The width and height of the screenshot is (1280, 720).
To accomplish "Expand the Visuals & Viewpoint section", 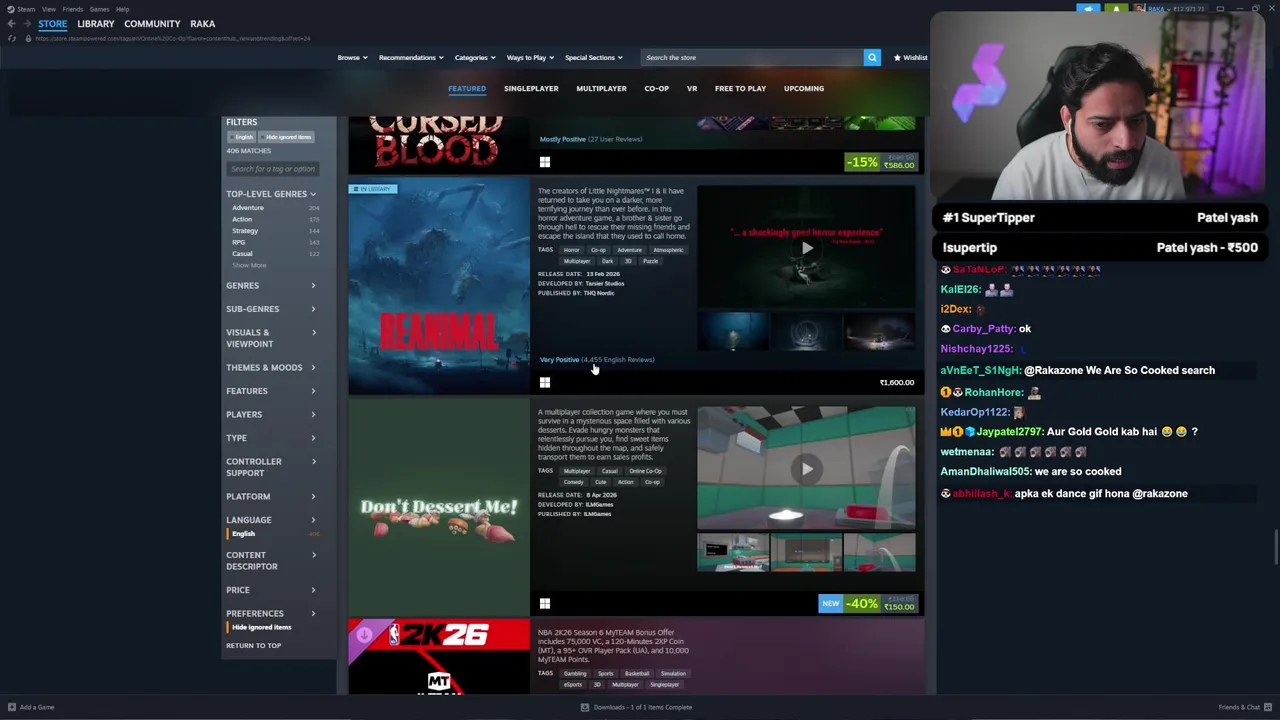I will [271, 338].
